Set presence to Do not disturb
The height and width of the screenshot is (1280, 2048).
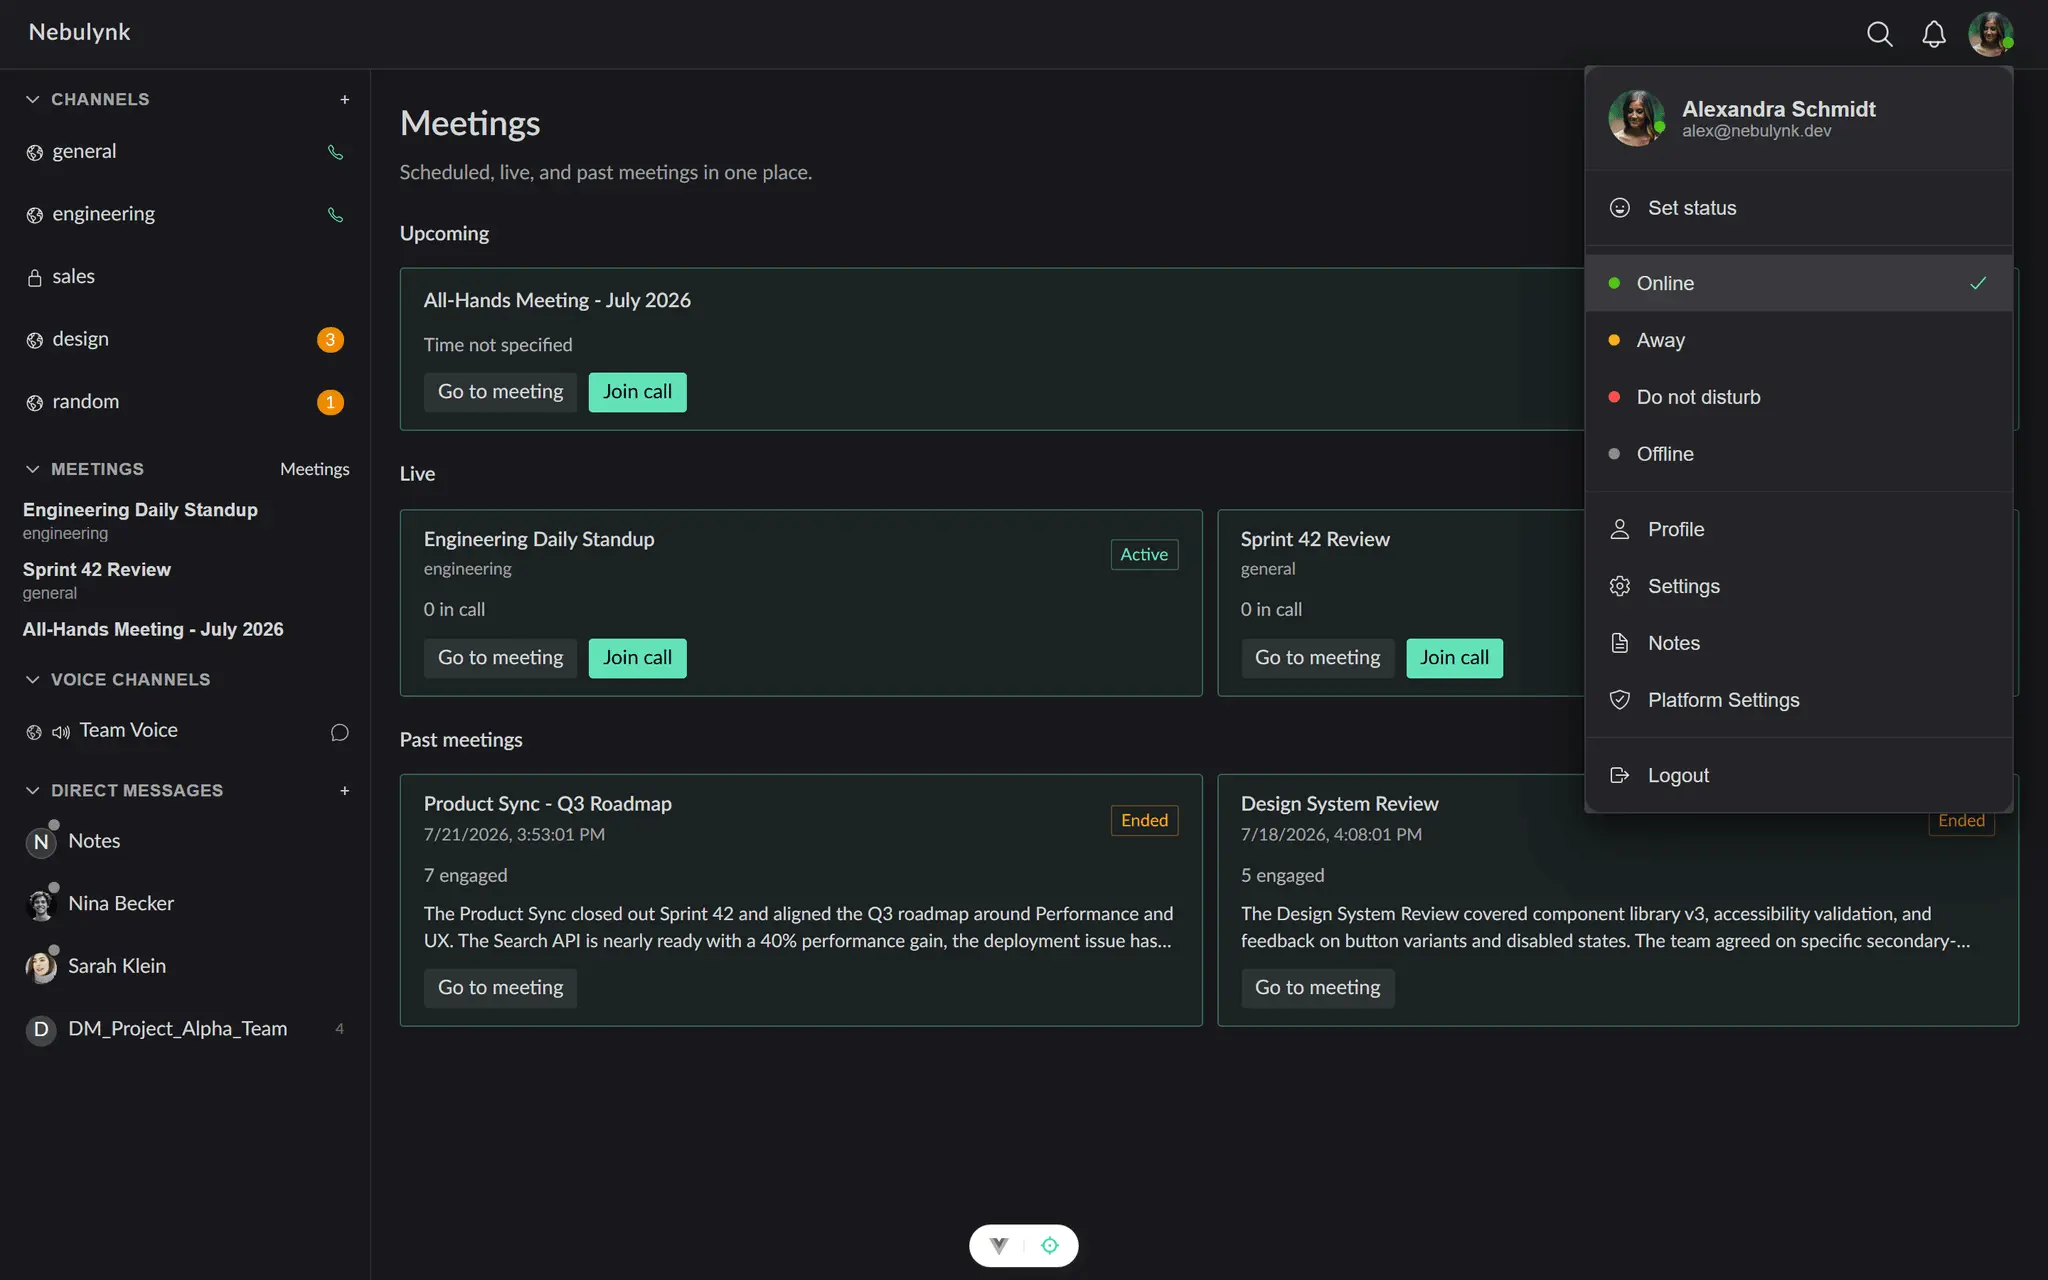click(1798, 397)
